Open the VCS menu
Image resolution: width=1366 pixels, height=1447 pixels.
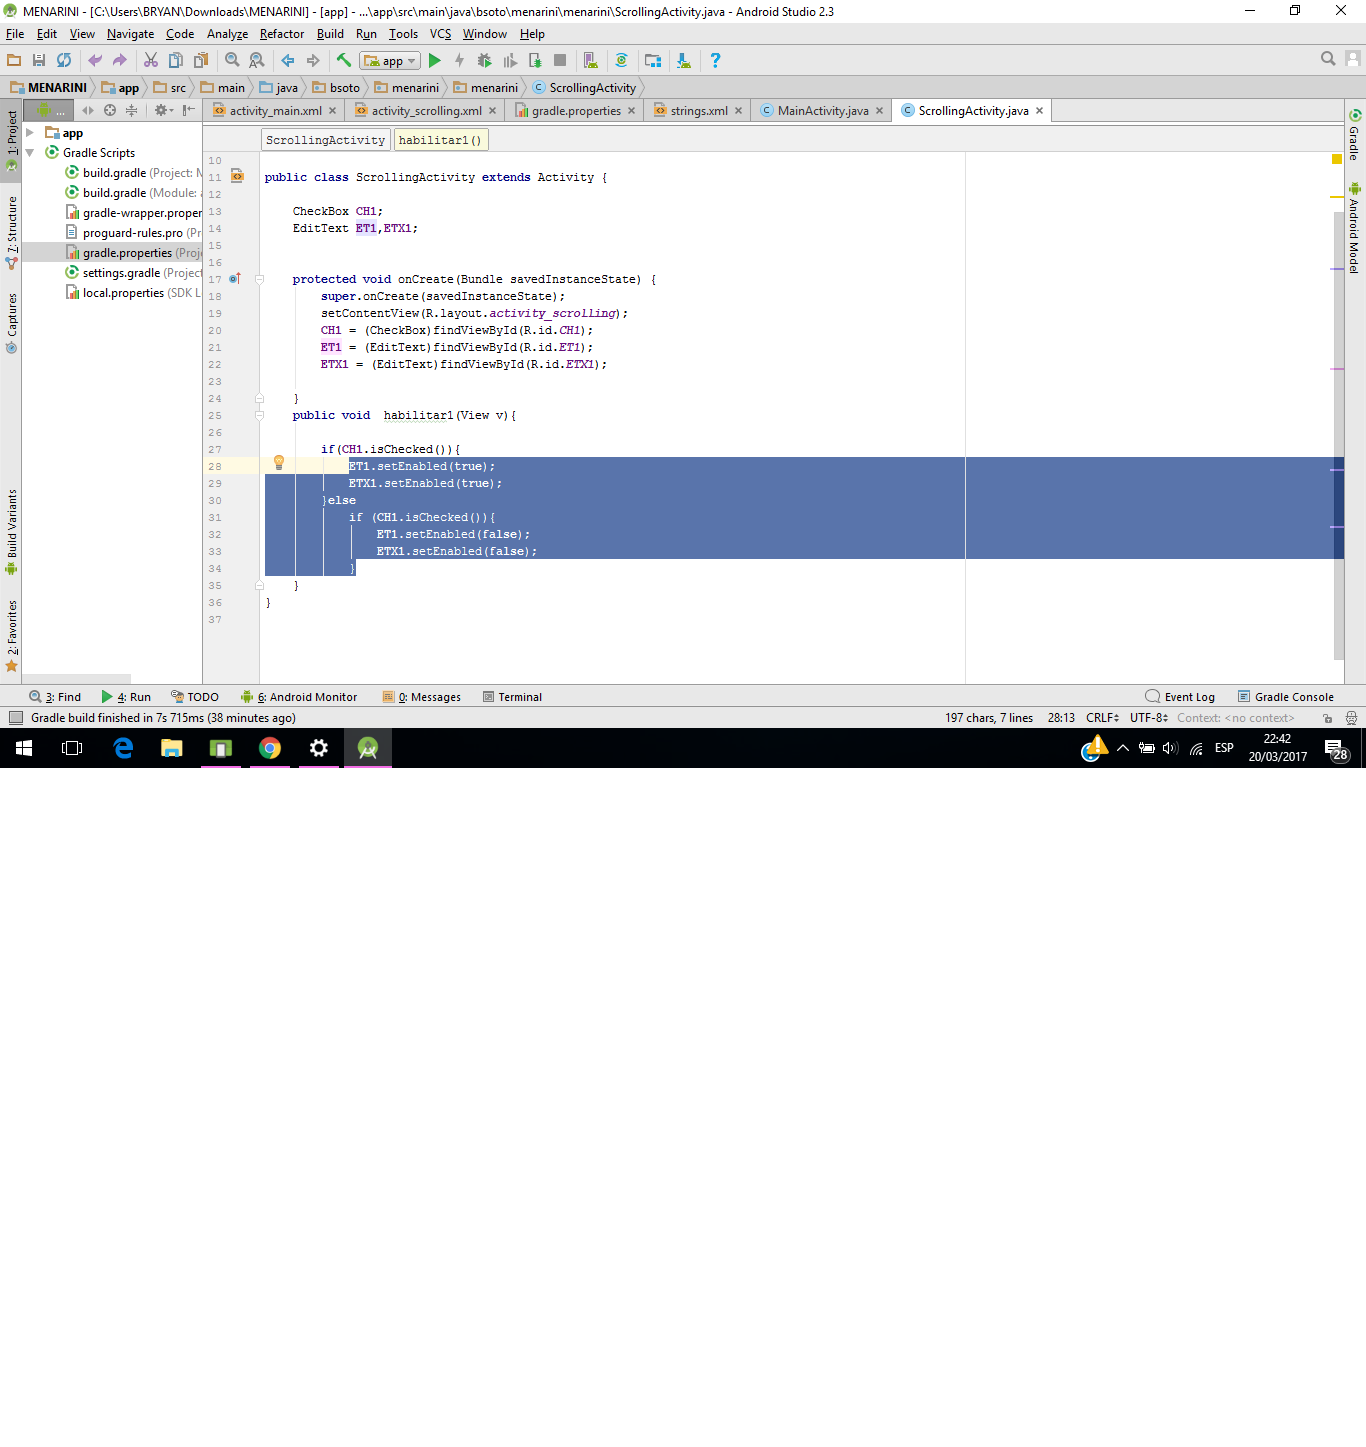tap(440, 34)
